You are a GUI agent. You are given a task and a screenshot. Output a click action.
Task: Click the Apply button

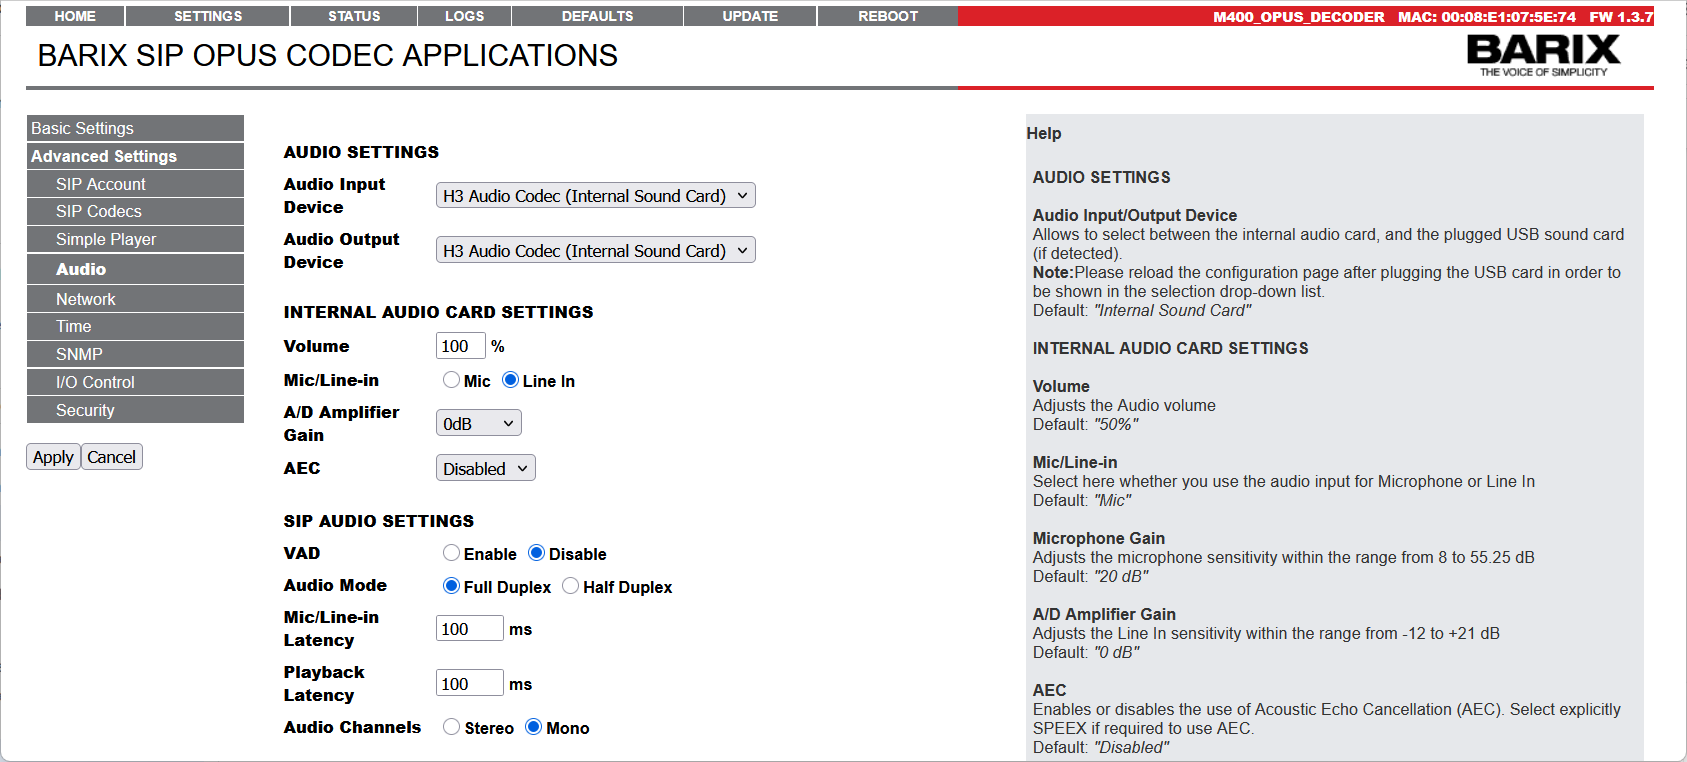[x=53, y=457]
